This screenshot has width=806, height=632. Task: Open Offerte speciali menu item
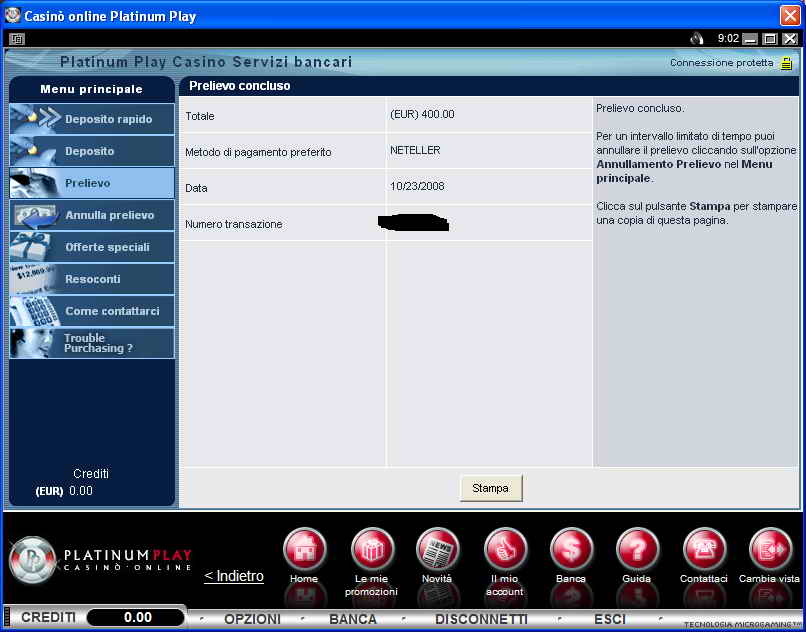[92, 247]
